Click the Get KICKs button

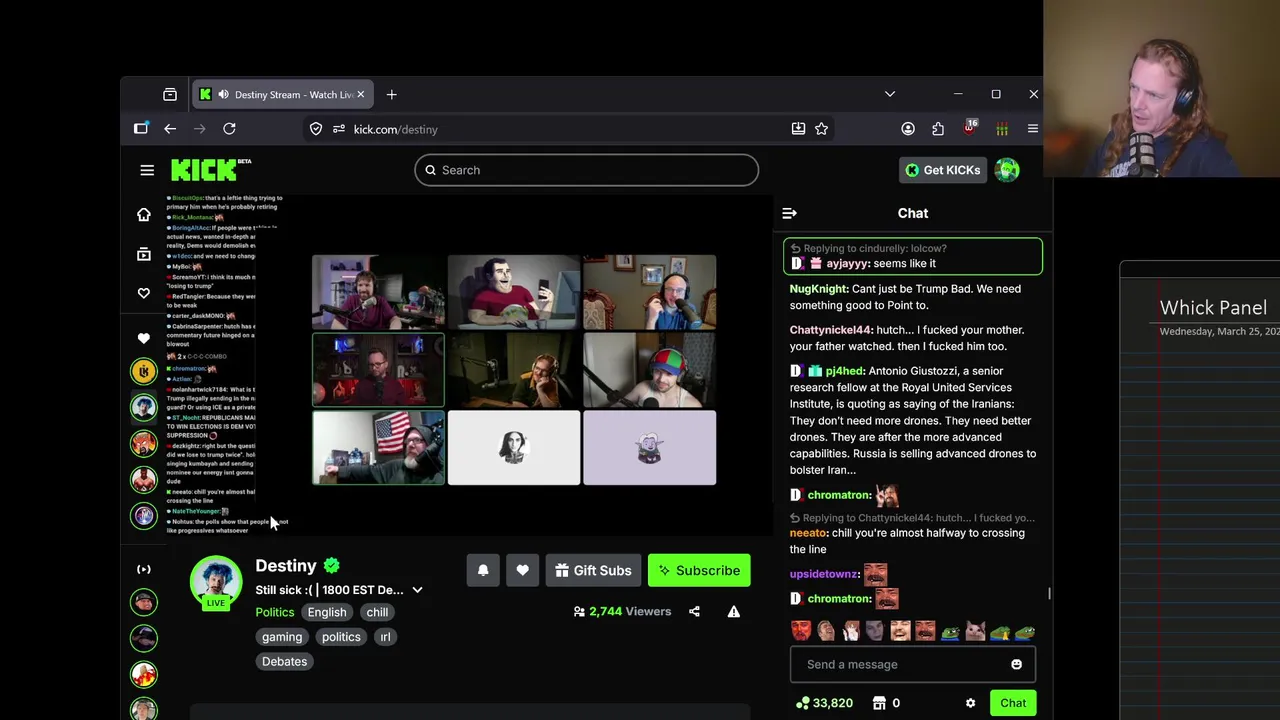(x=942, y=170)
